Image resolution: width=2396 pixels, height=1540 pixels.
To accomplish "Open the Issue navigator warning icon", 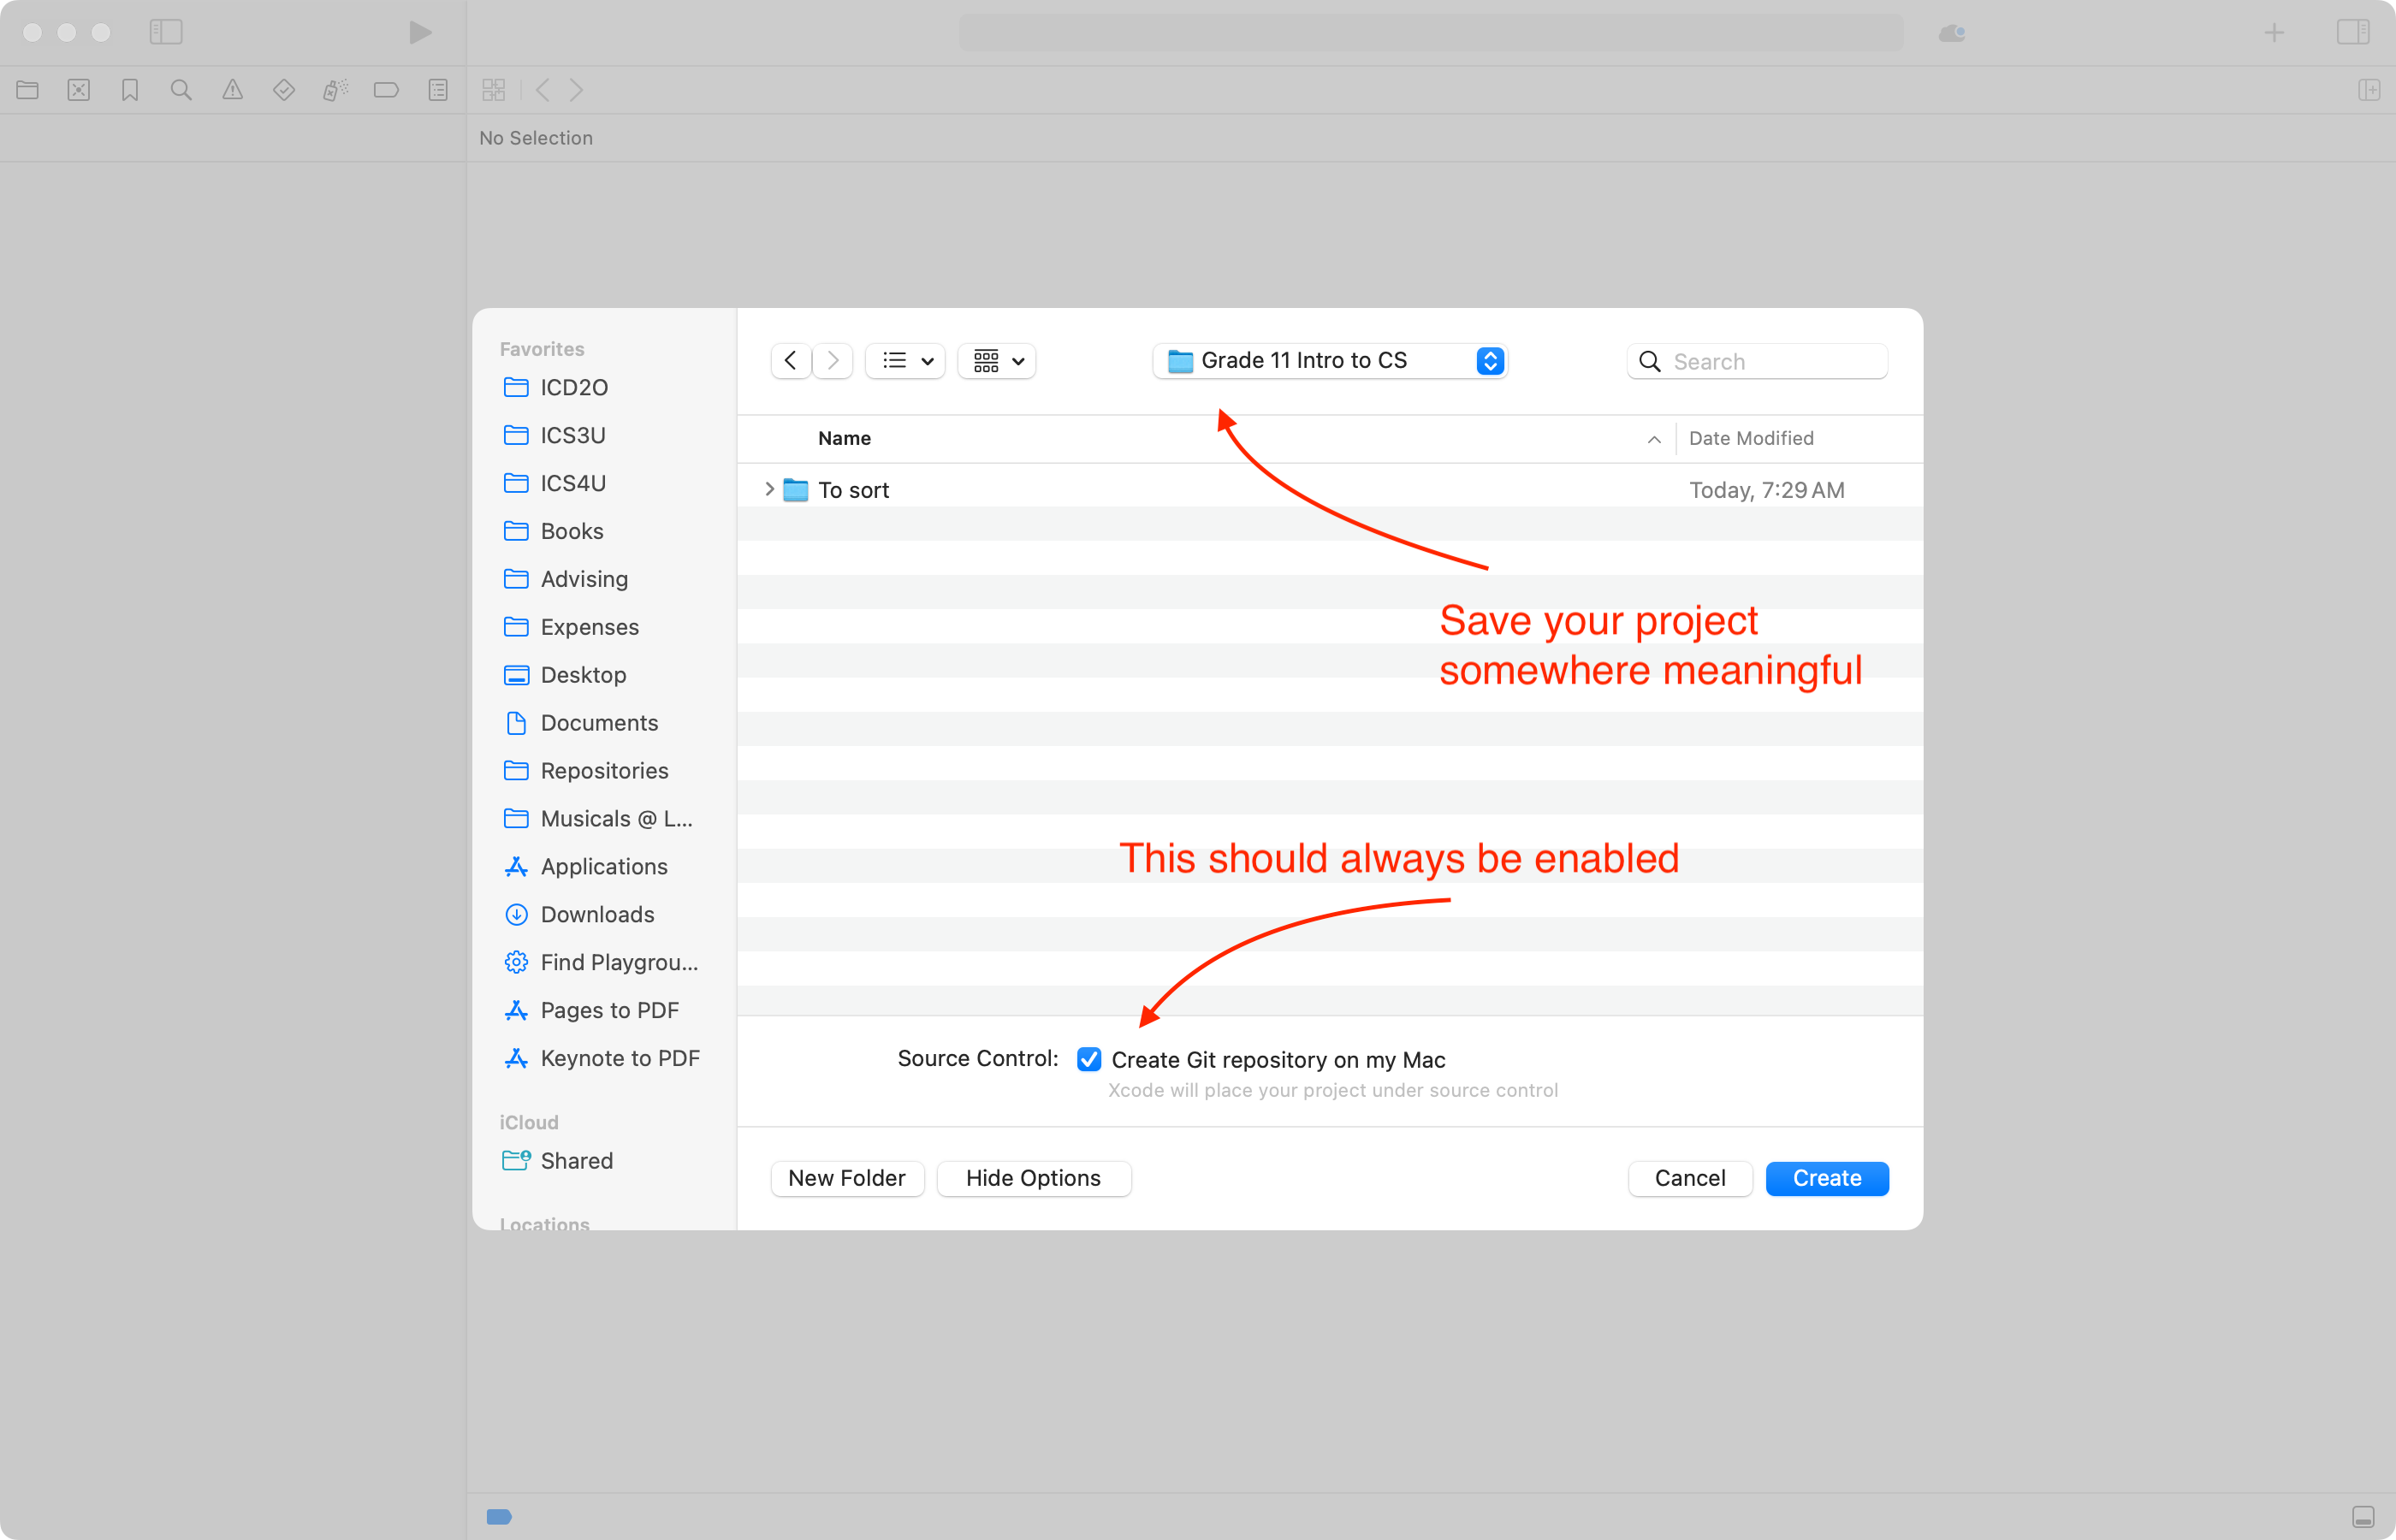I will (232, 90).
